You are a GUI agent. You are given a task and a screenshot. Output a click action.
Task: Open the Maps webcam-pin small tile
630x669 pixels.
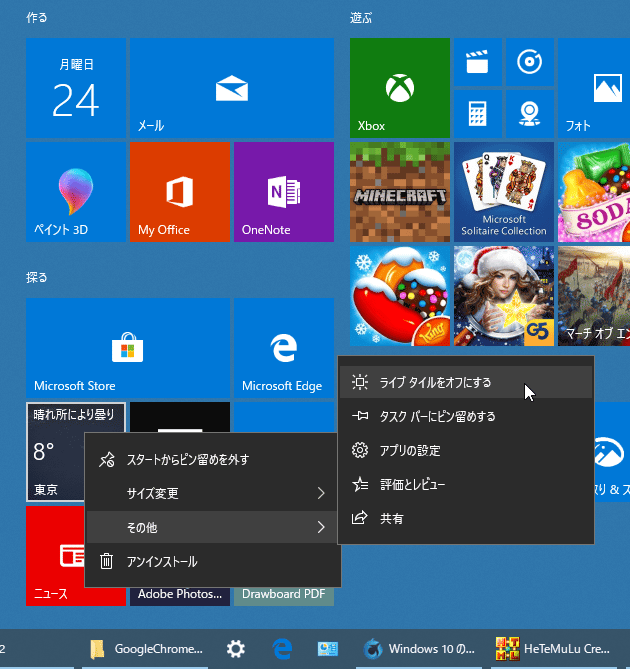[x=530, y=114]
